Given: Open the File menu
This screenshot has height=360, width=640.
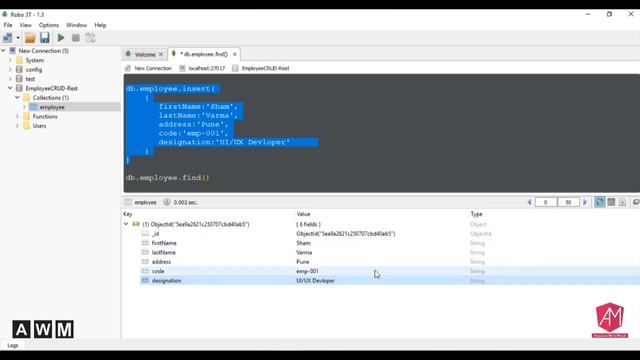Looking at the screenshot, I should tap(8, 25).
